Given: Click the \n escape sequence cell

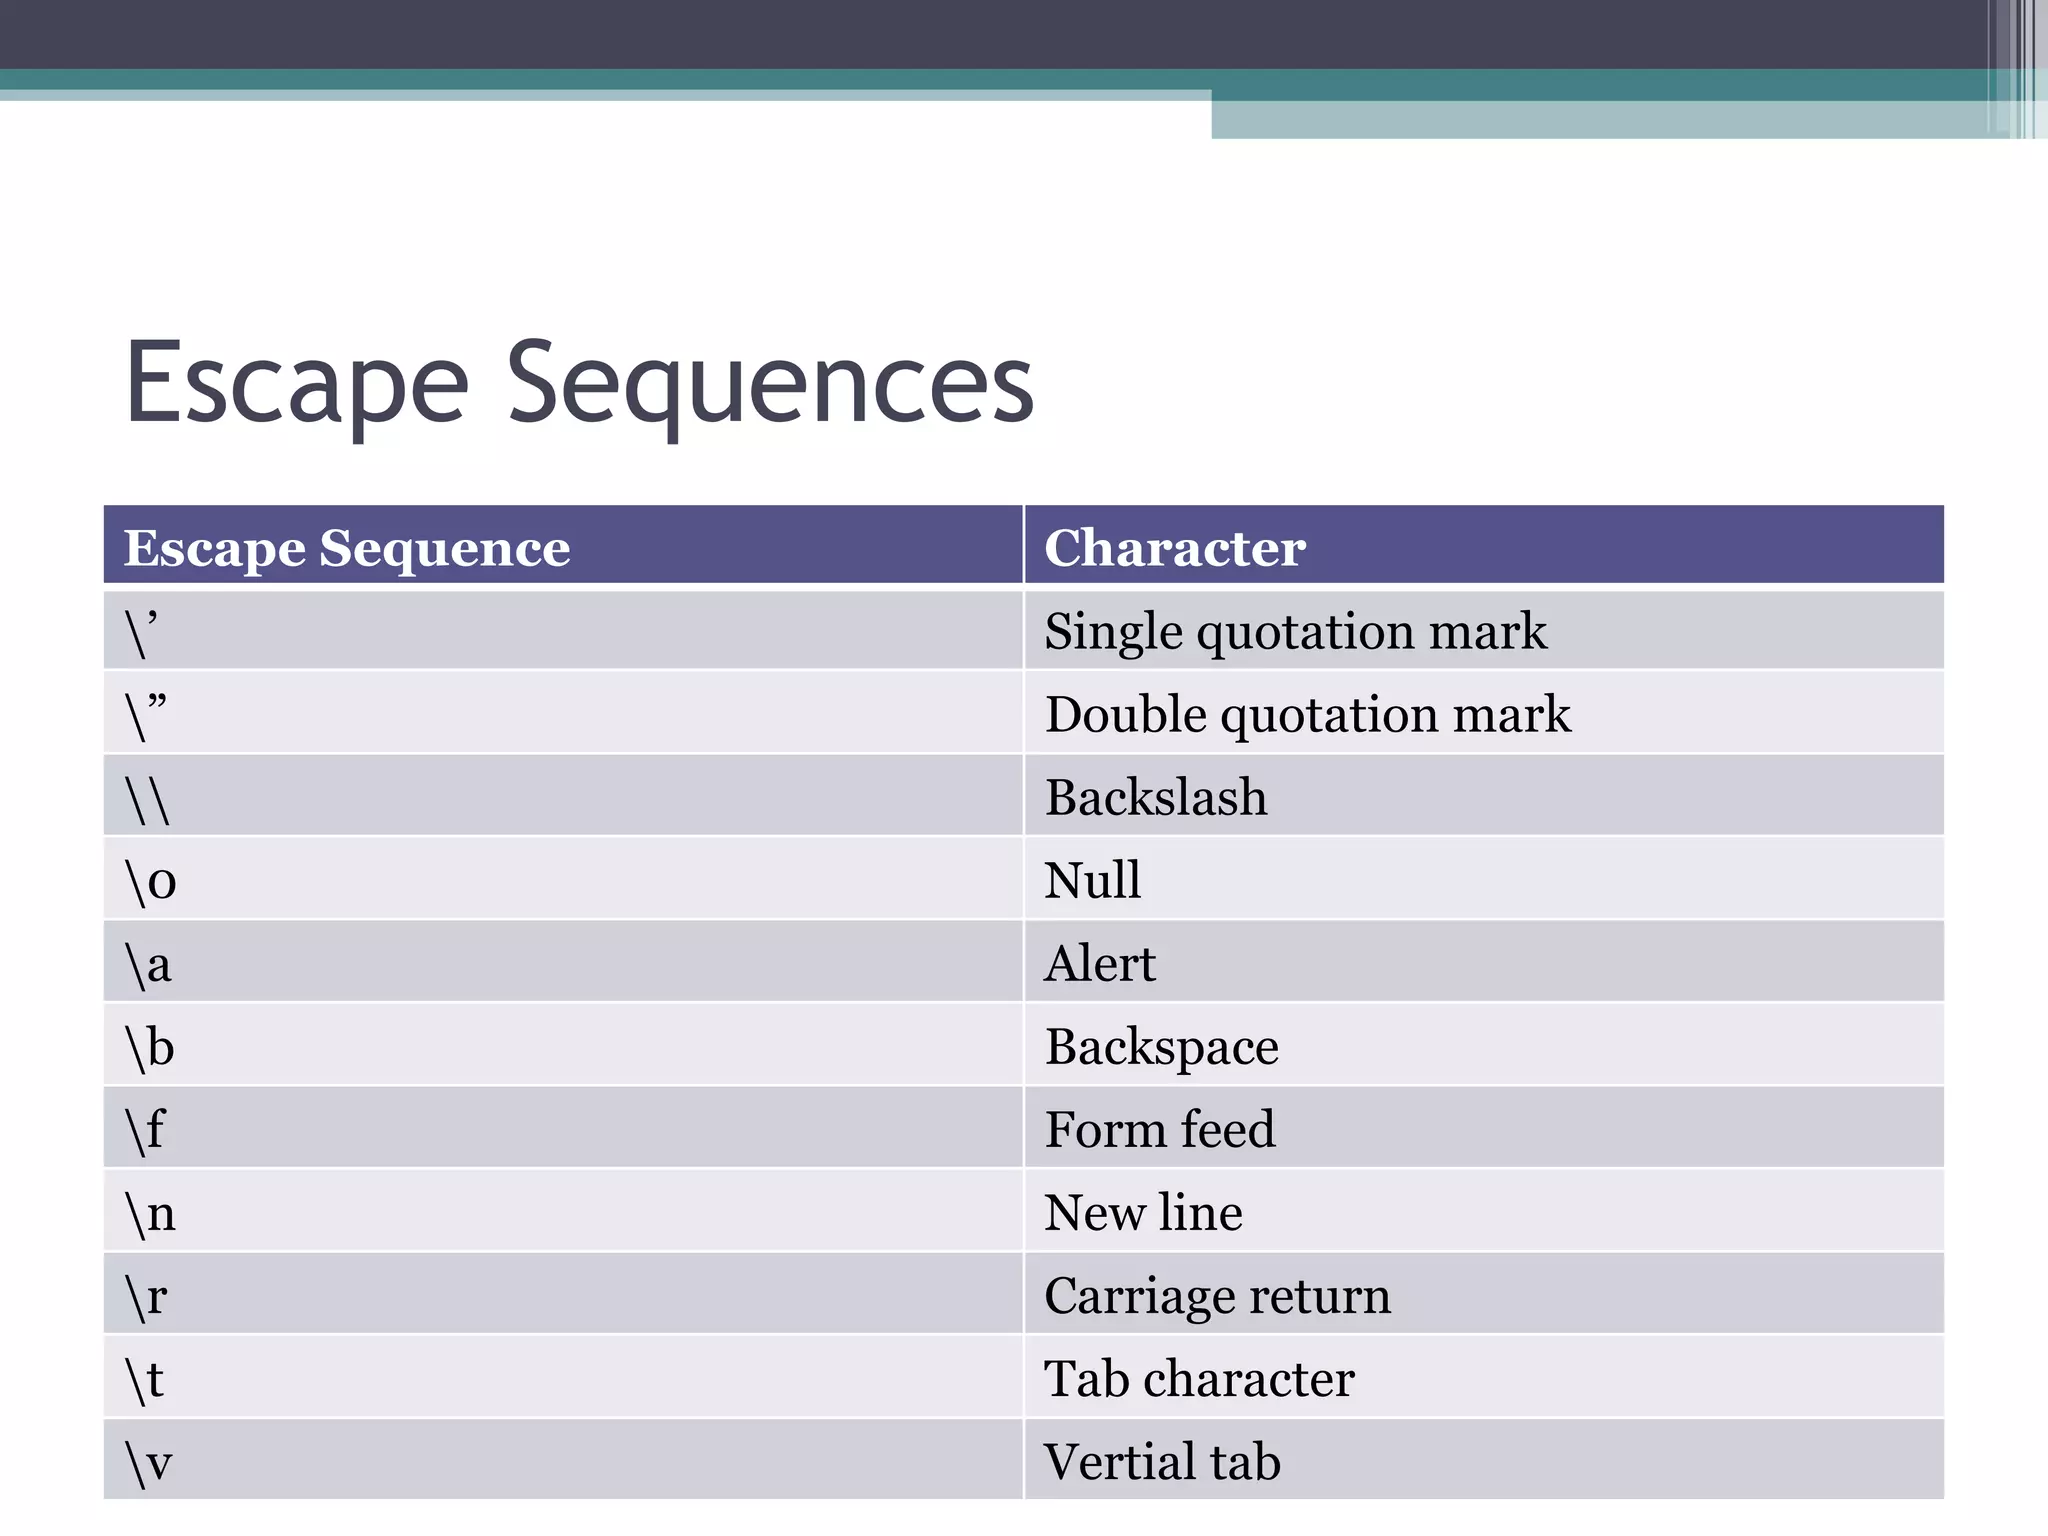Looking at the screenshot, I should (x=150, y=1212).
